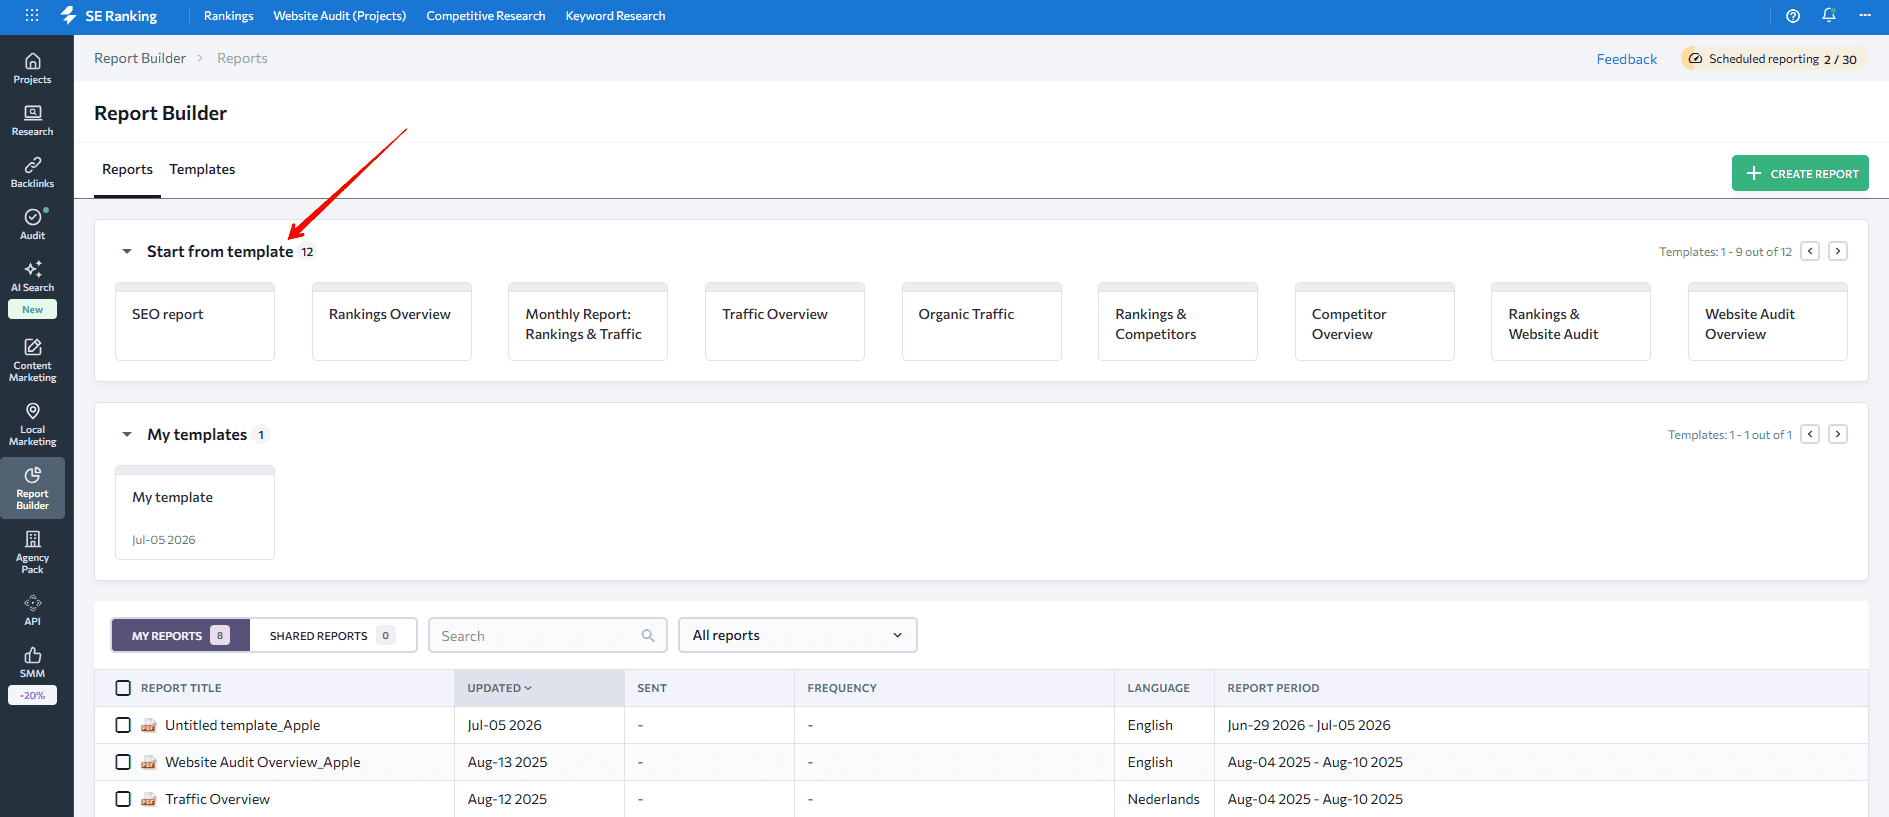Select the Reports tab

(x=127, y=170)
